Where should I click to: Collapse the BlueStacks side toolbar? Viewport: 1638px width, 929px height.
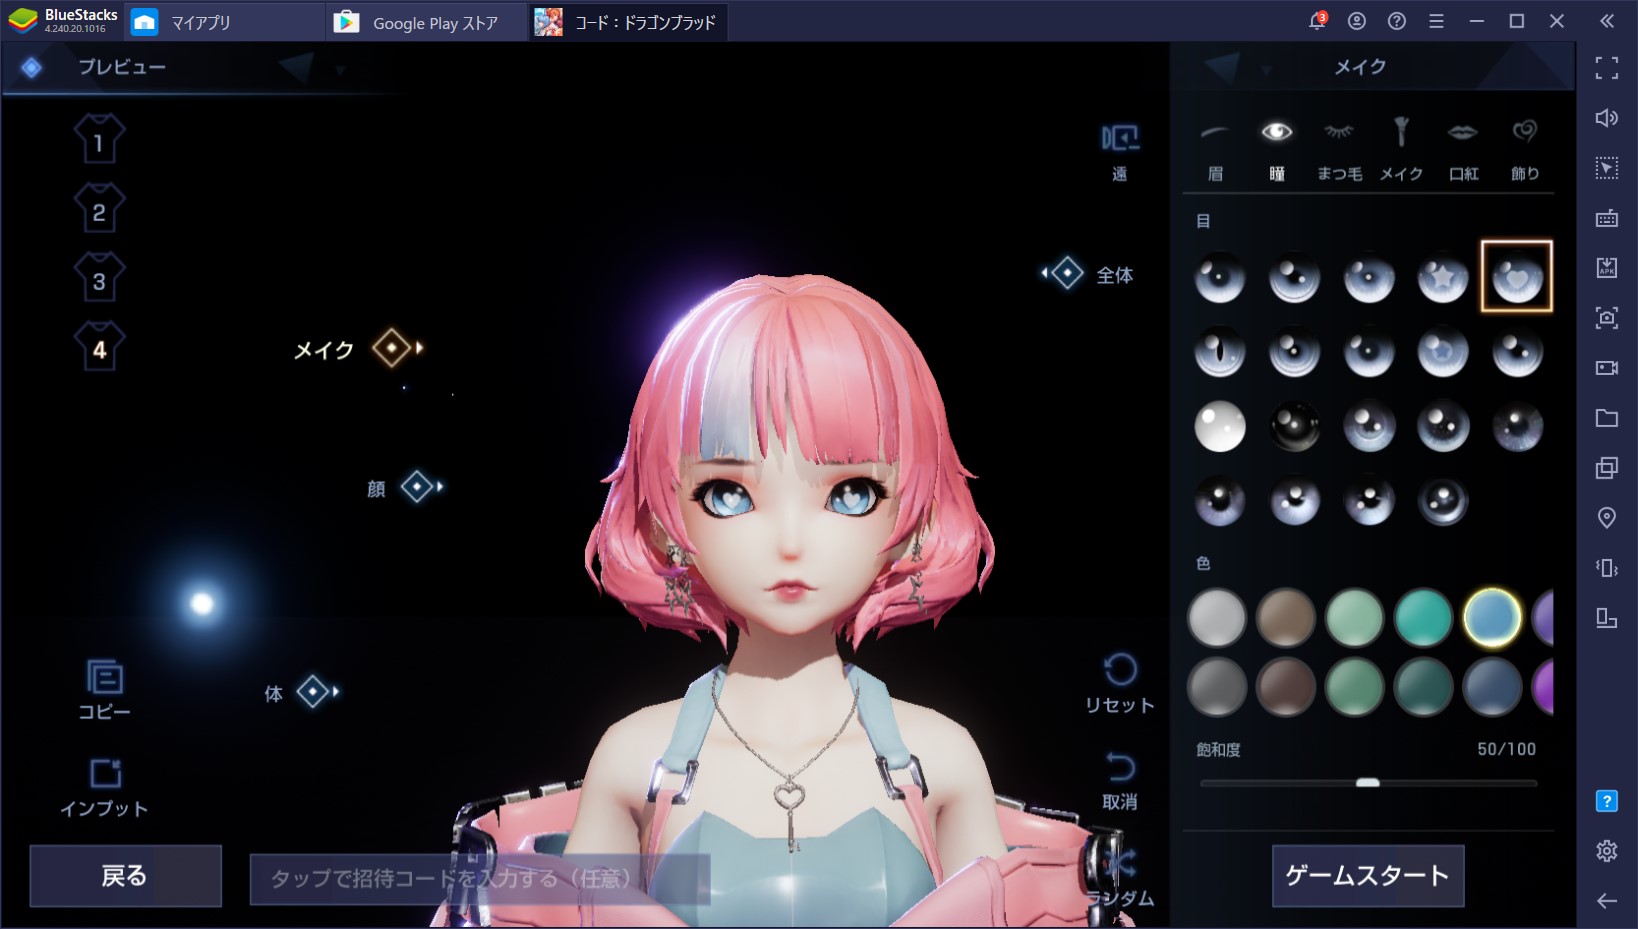point(1607,21)
